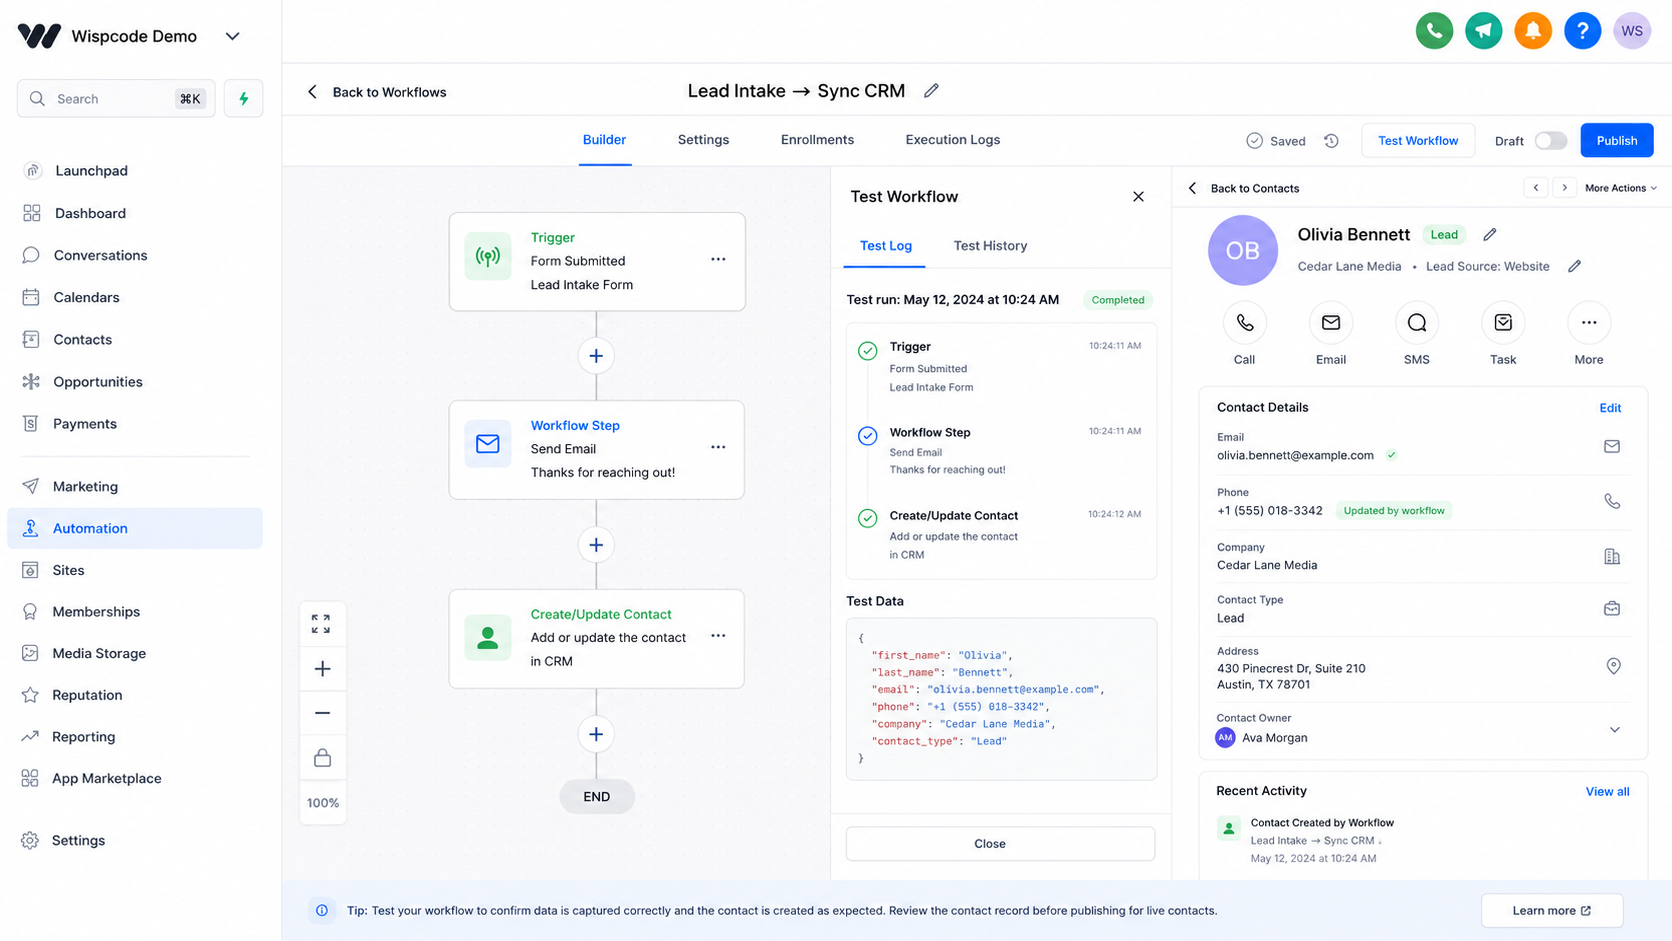Select the Test History tab
1672x941 pixels.
(x=990, y=246)
